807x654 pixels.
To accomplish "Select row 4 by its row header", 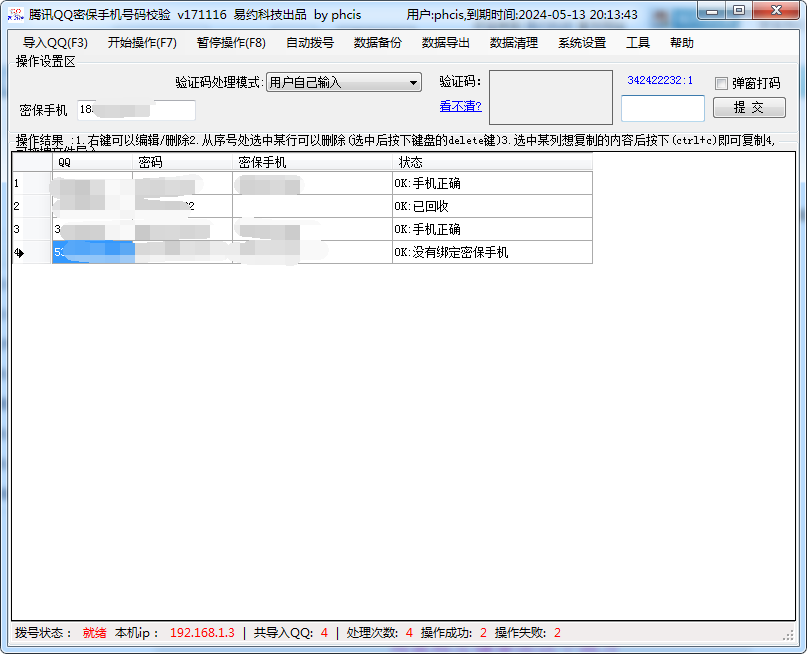I will pyautogui.click(x=32, y=252).
